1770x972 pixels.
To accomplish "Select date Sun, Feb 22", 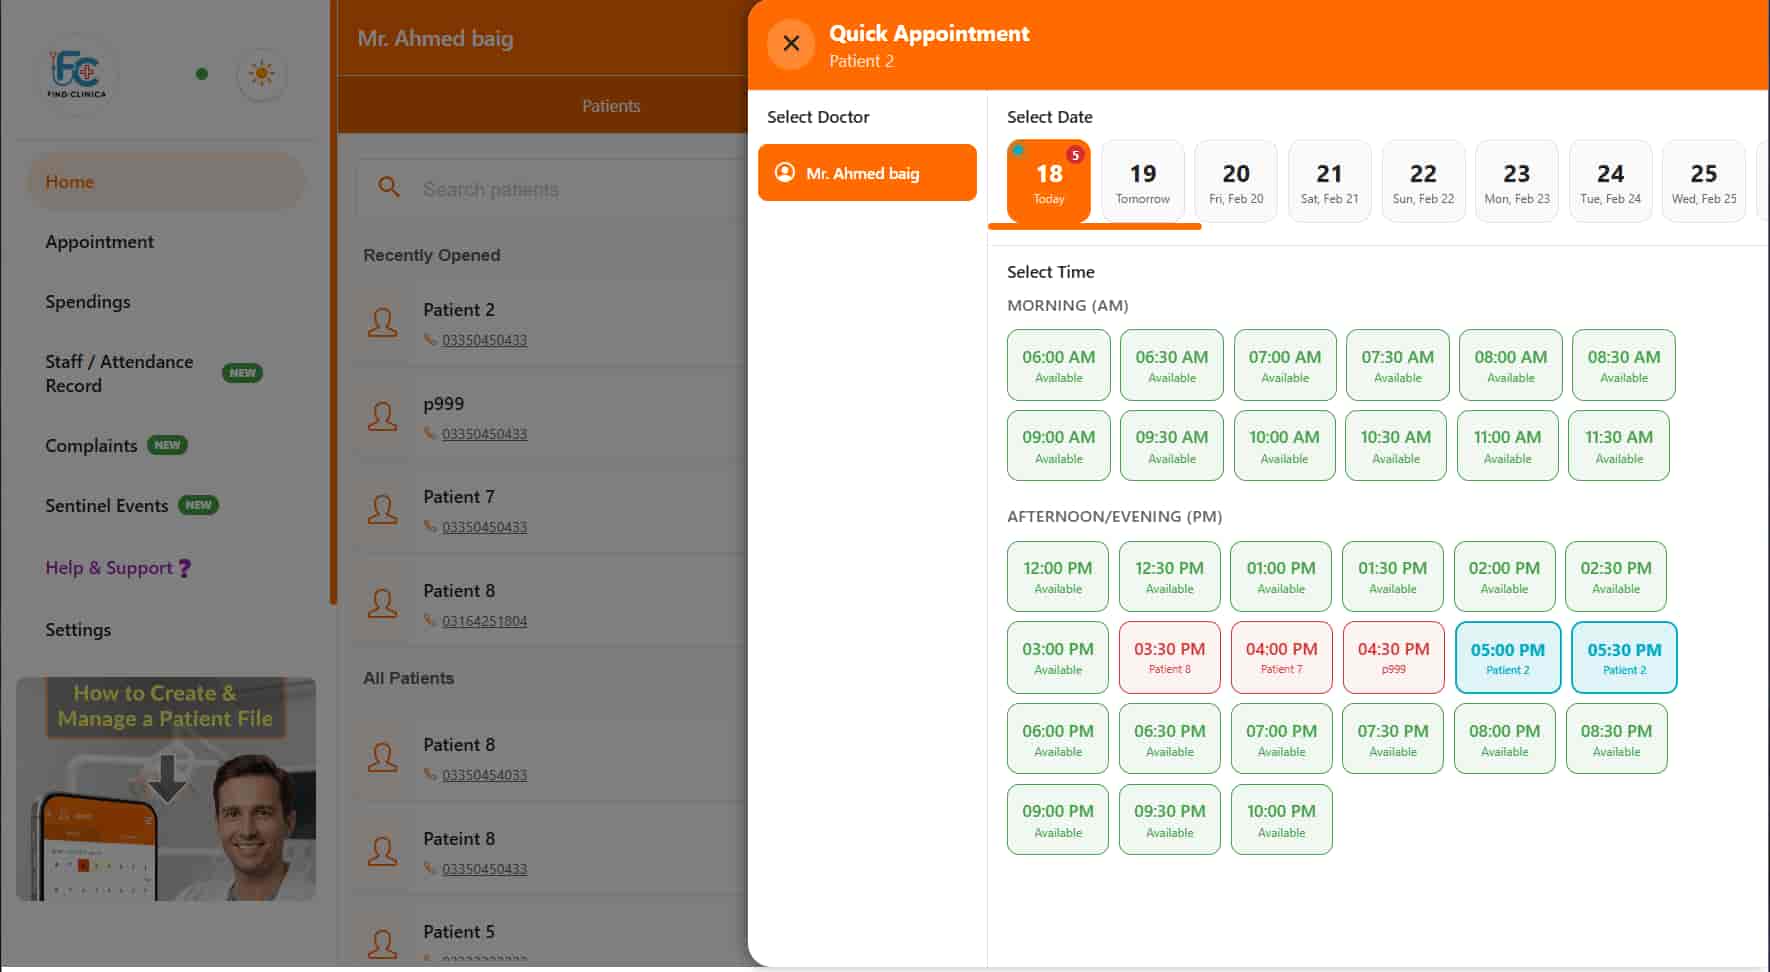I will [1423, 181].
